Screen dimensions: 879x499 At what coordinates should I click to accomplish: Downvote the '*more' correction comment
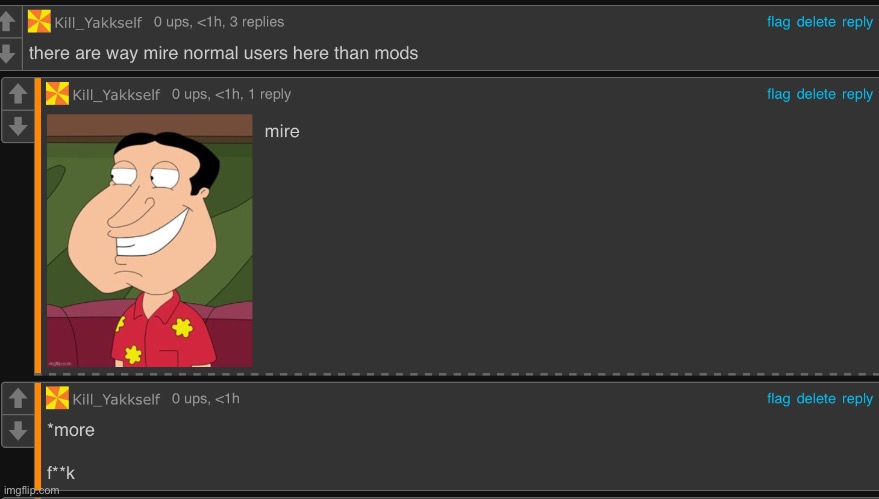[x=17, y=431]
